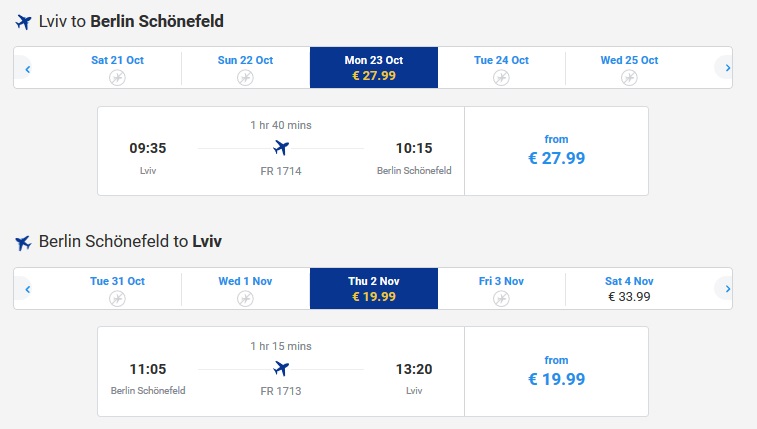757x429 pixels.
Task: Select the Wed 1 Nov date tab
Action: (245, 289)
